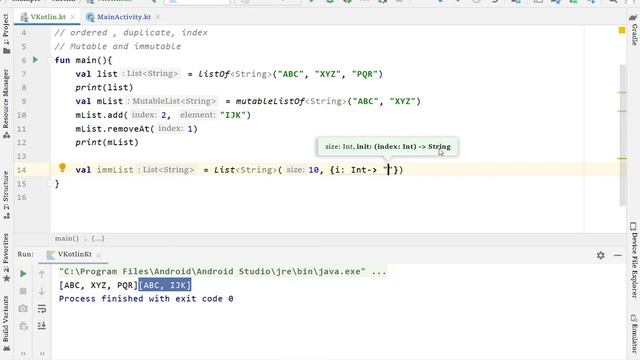Click the mutableListOf function call
Screen dimensions: 640x360
pos(270,101)
